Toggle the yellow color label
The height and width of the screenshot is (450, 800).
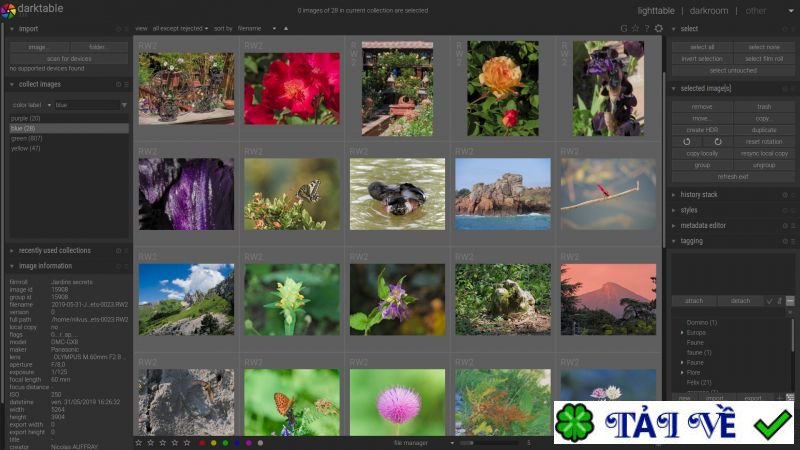point(214,442)
